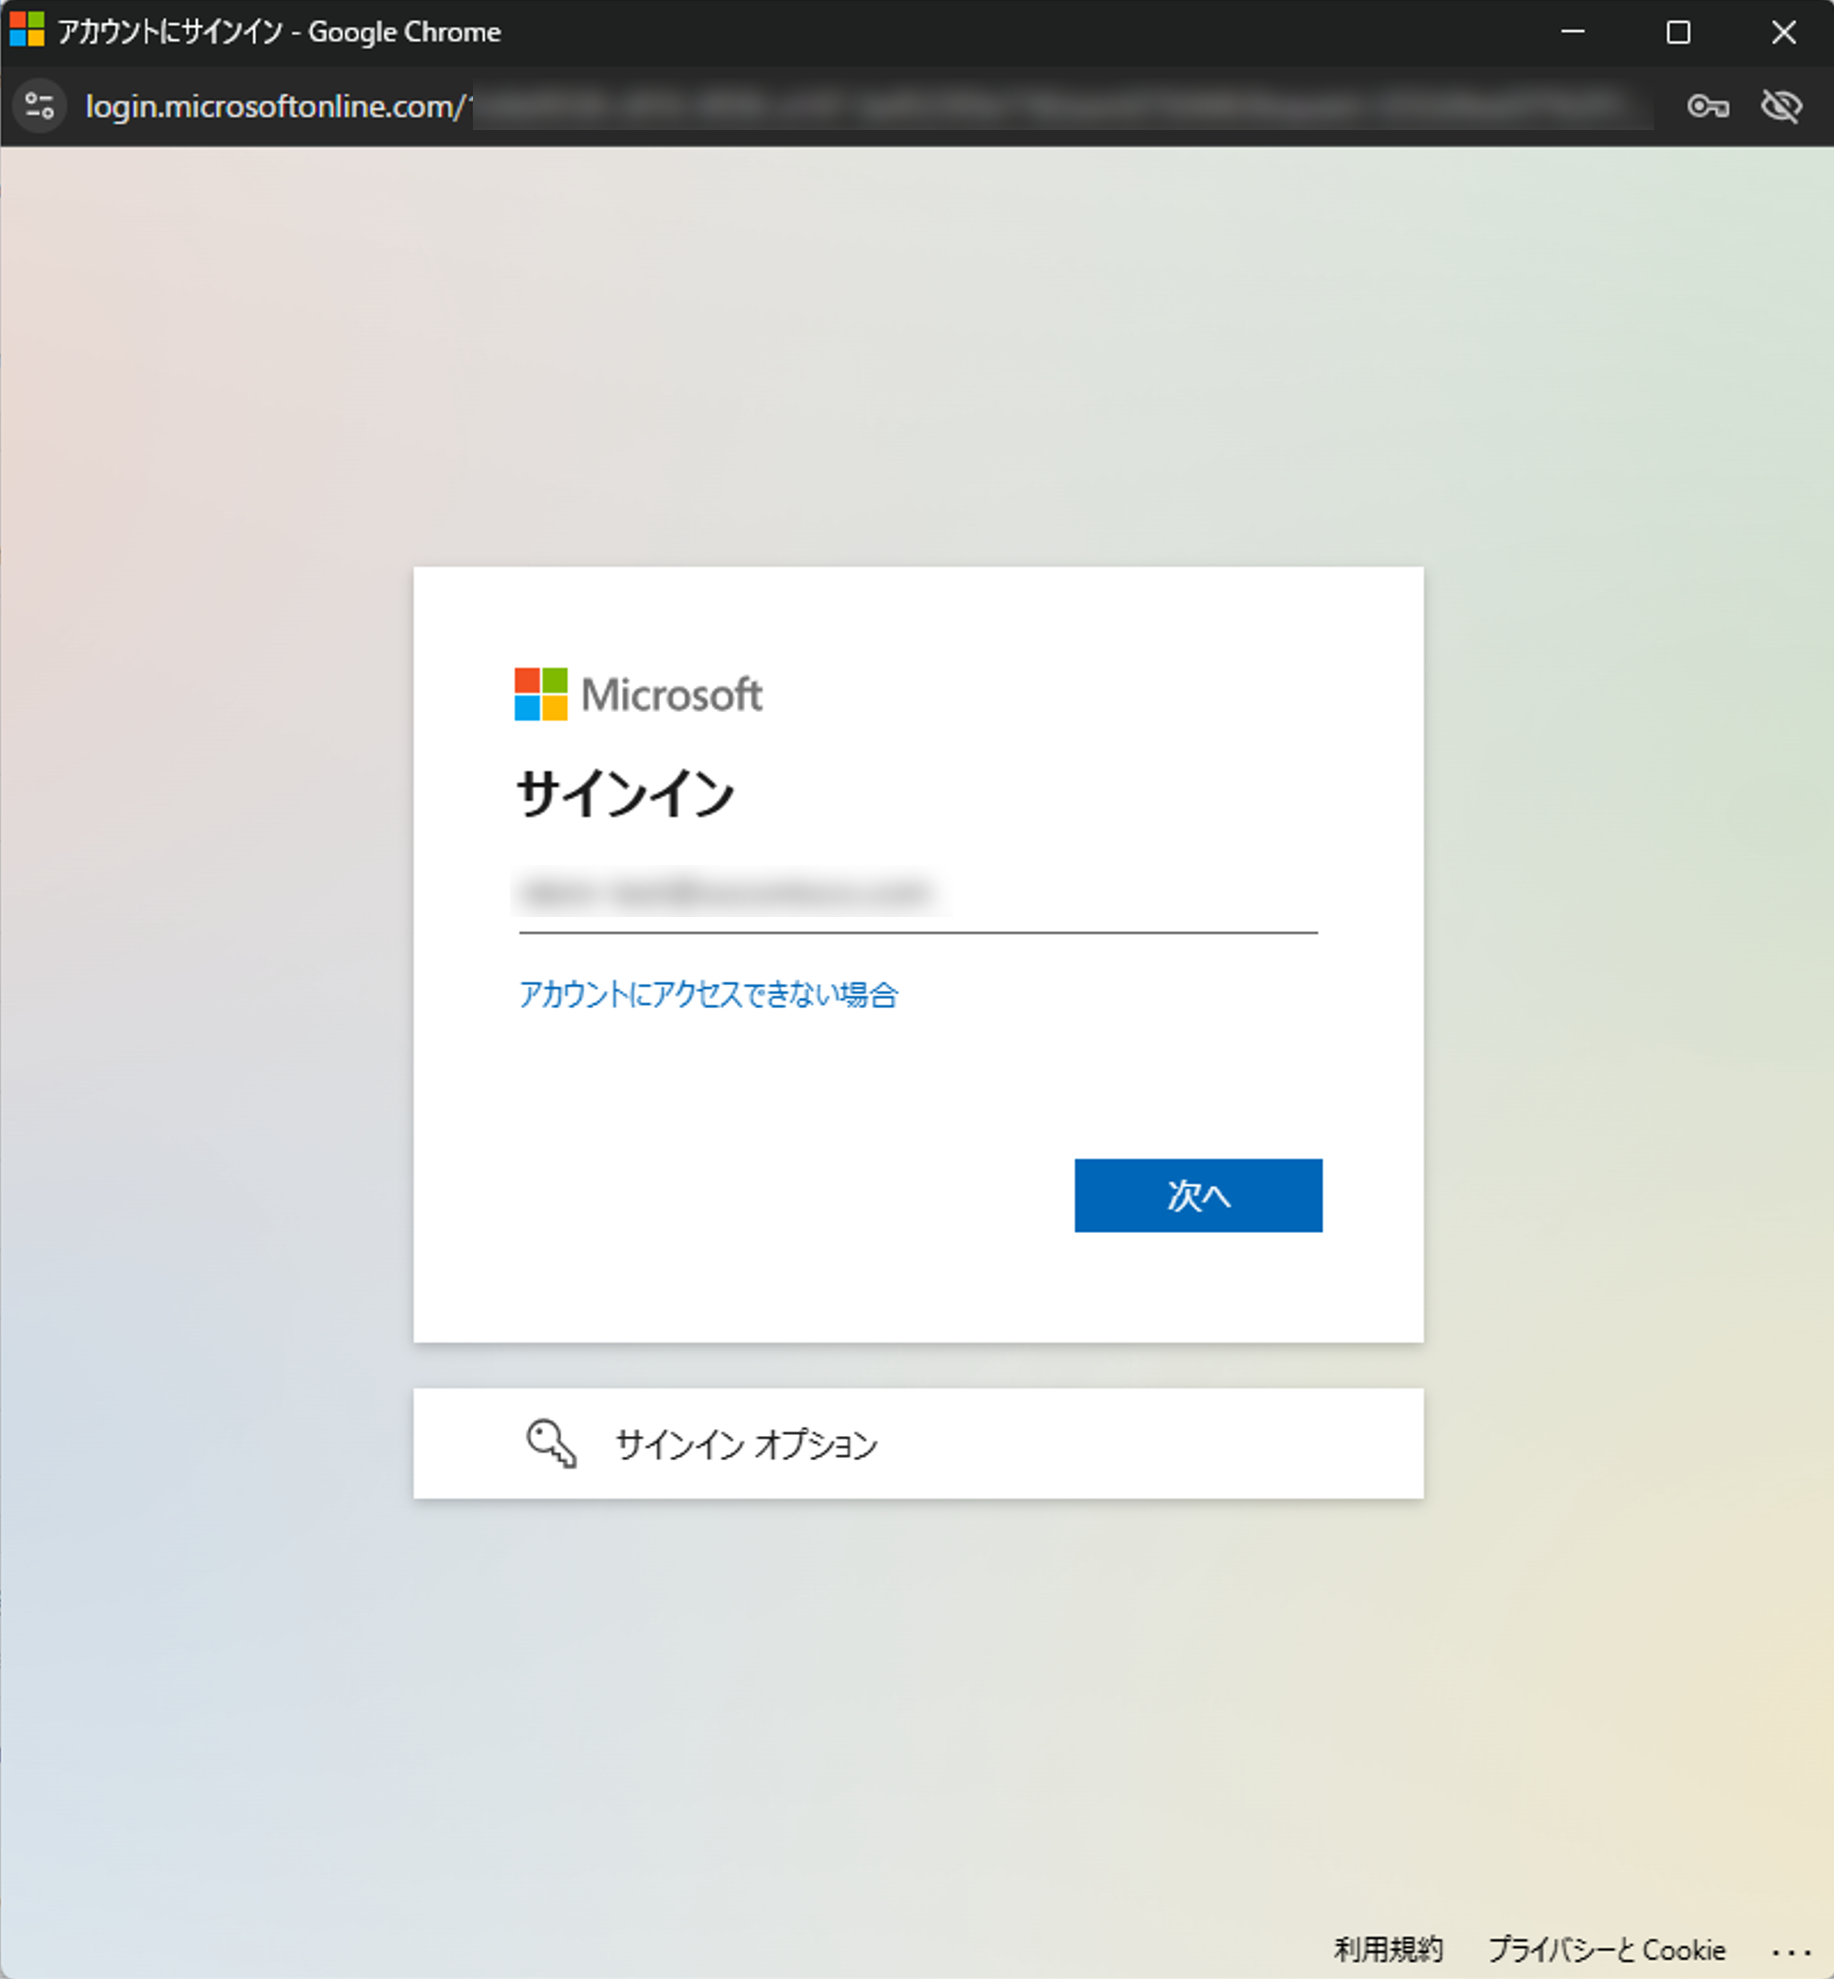
Task: Maximize the Chrome sign-in window
Action: point(1678,32)
